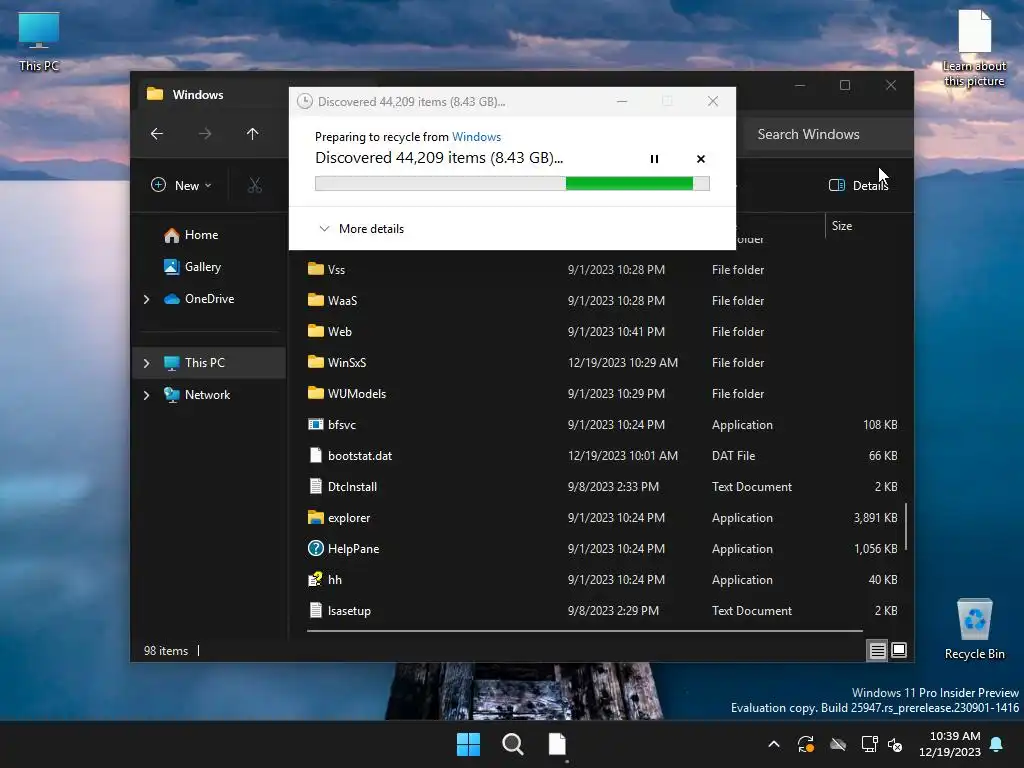This screenshot has width=1024, height=768.
Task: Select OneDrive in navigation pane
Action: tap(199, 299)
